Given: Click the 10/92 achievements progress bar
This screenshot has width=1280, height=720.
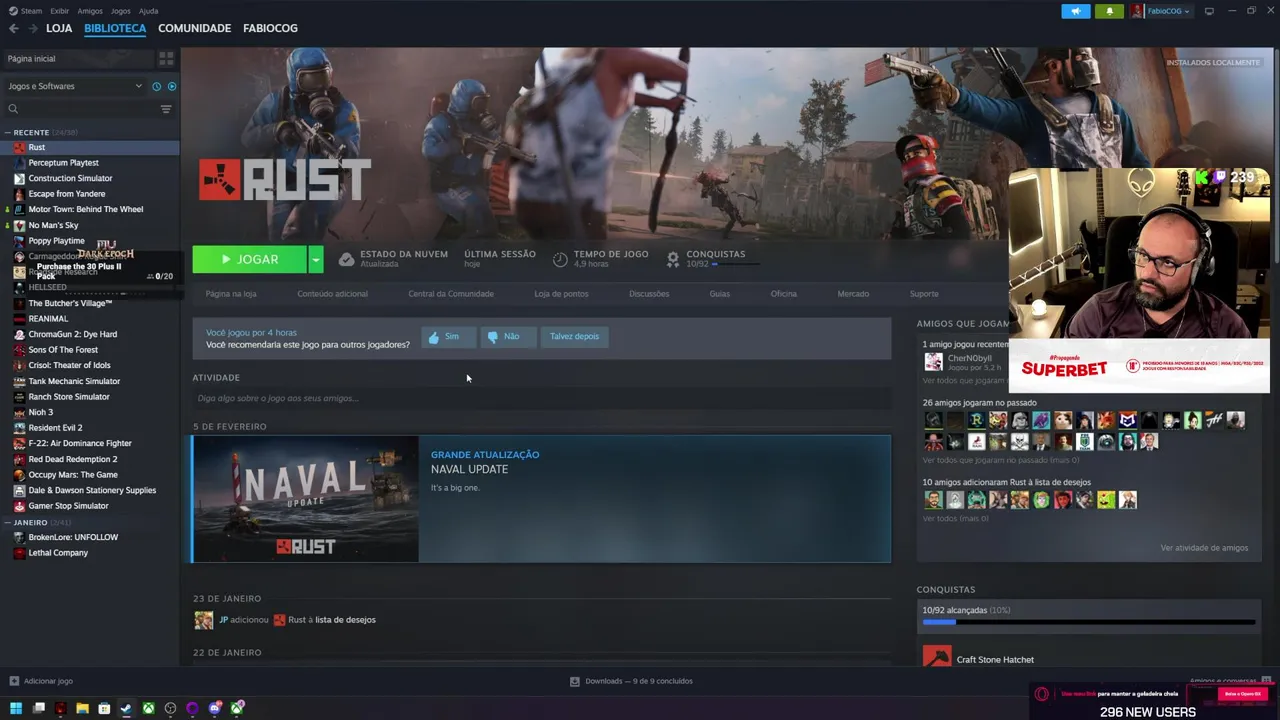Looking at the screenshot, I should click(1089, 623).
